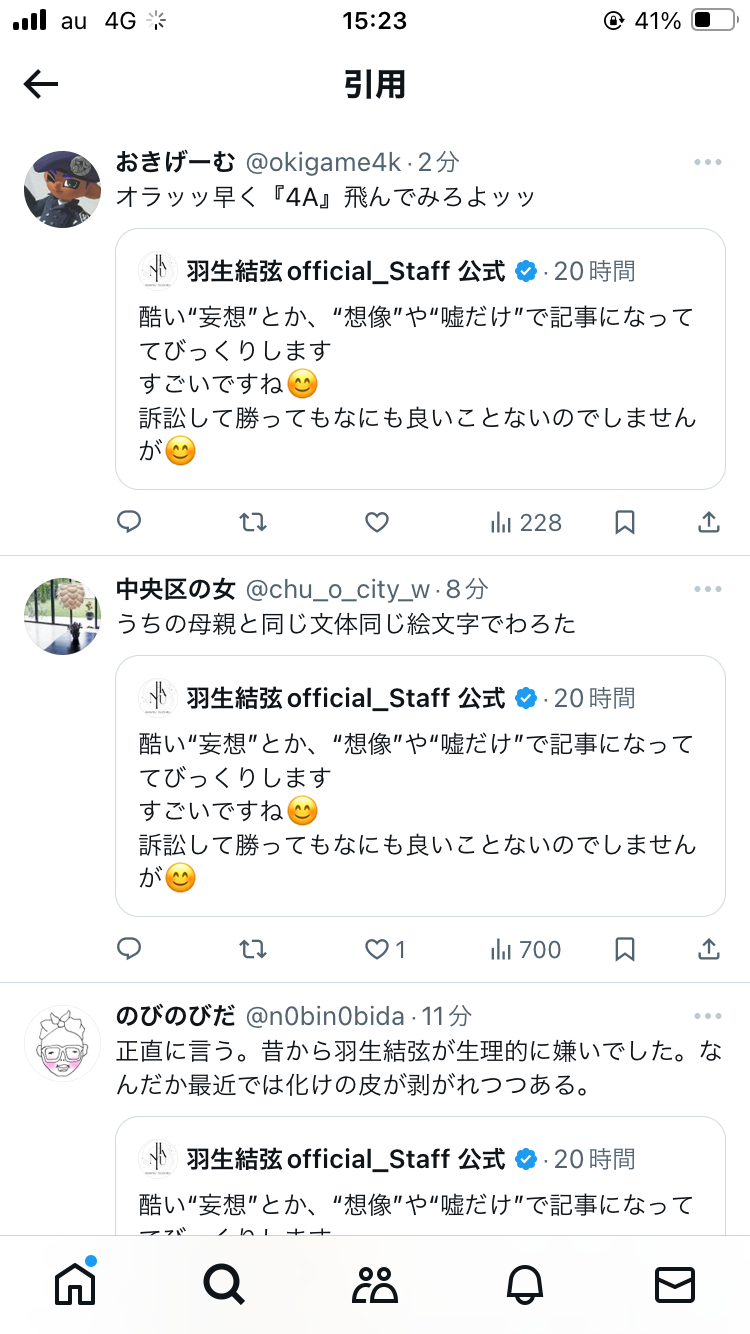Open the Communities tab
The width and height of the screenshot is (750, 1334).
coord(375,1284)
